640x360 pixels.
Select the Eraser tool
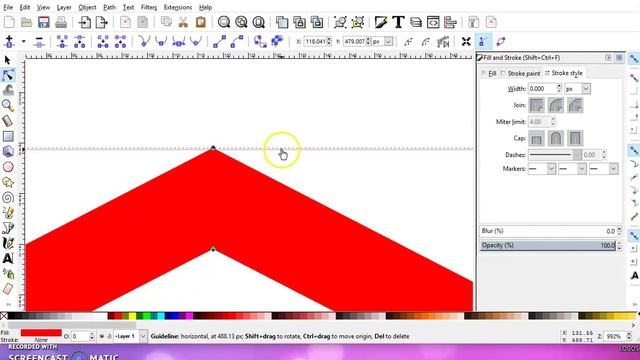coord(8,289)
